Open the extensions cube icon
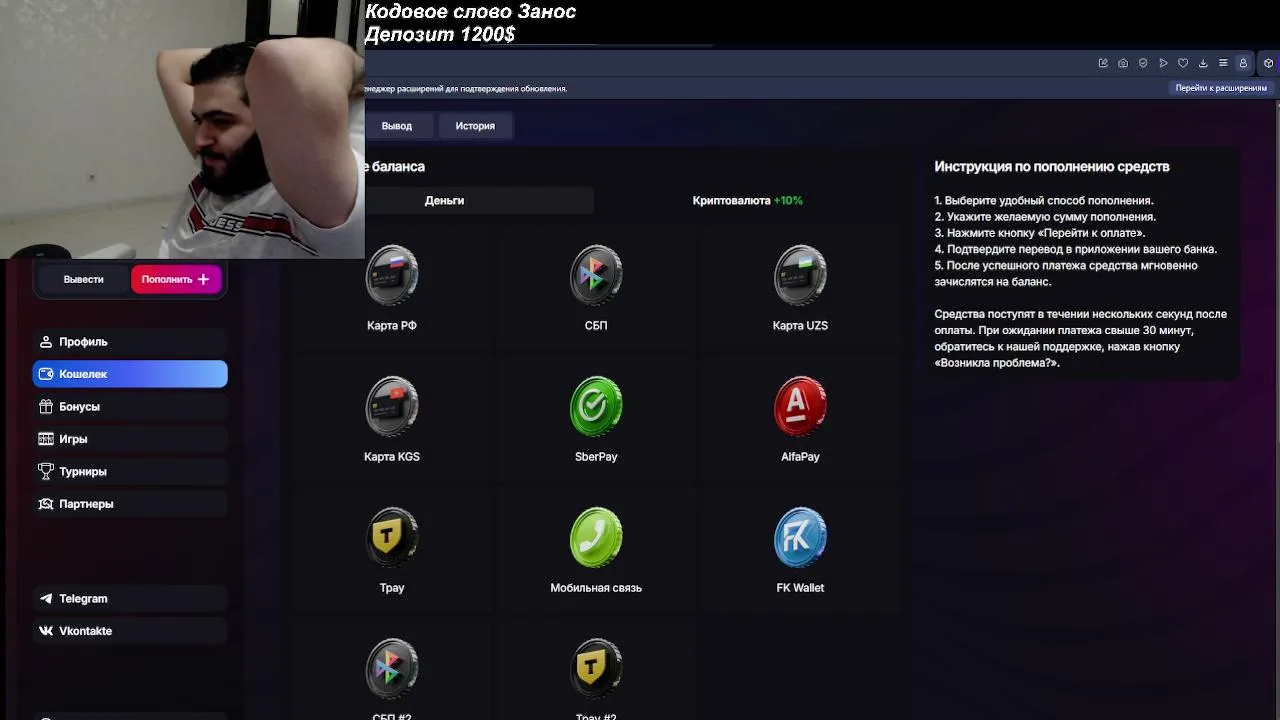The image size is (1280, 720). 1268,63
